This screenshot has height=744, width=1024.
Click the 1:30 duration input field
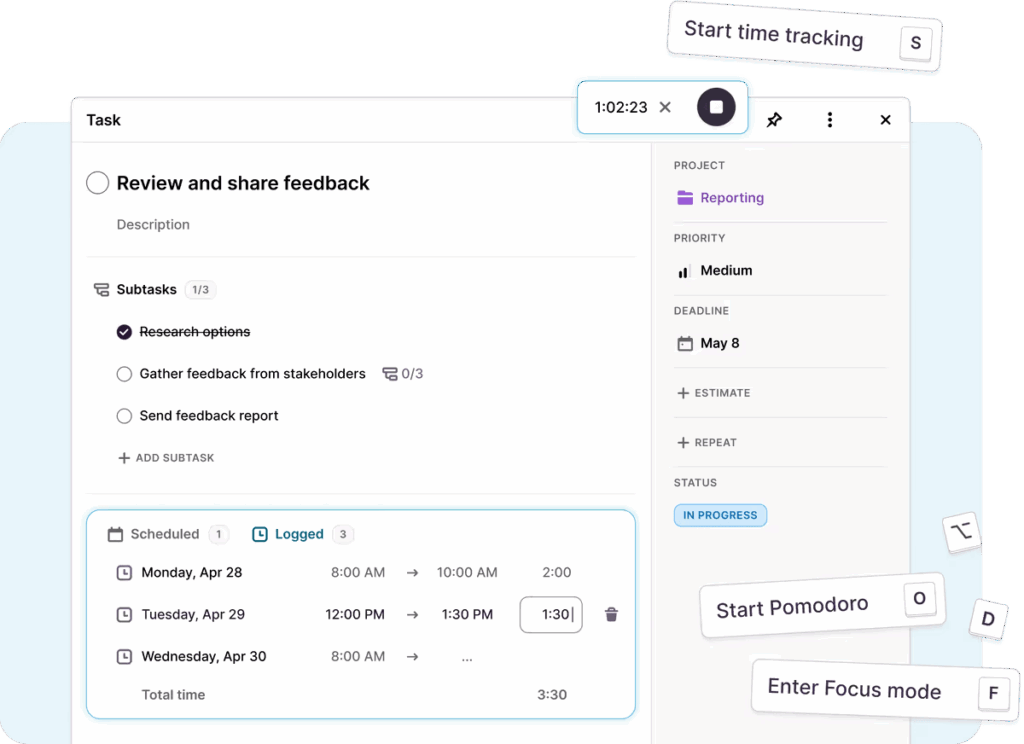(551, 615)
